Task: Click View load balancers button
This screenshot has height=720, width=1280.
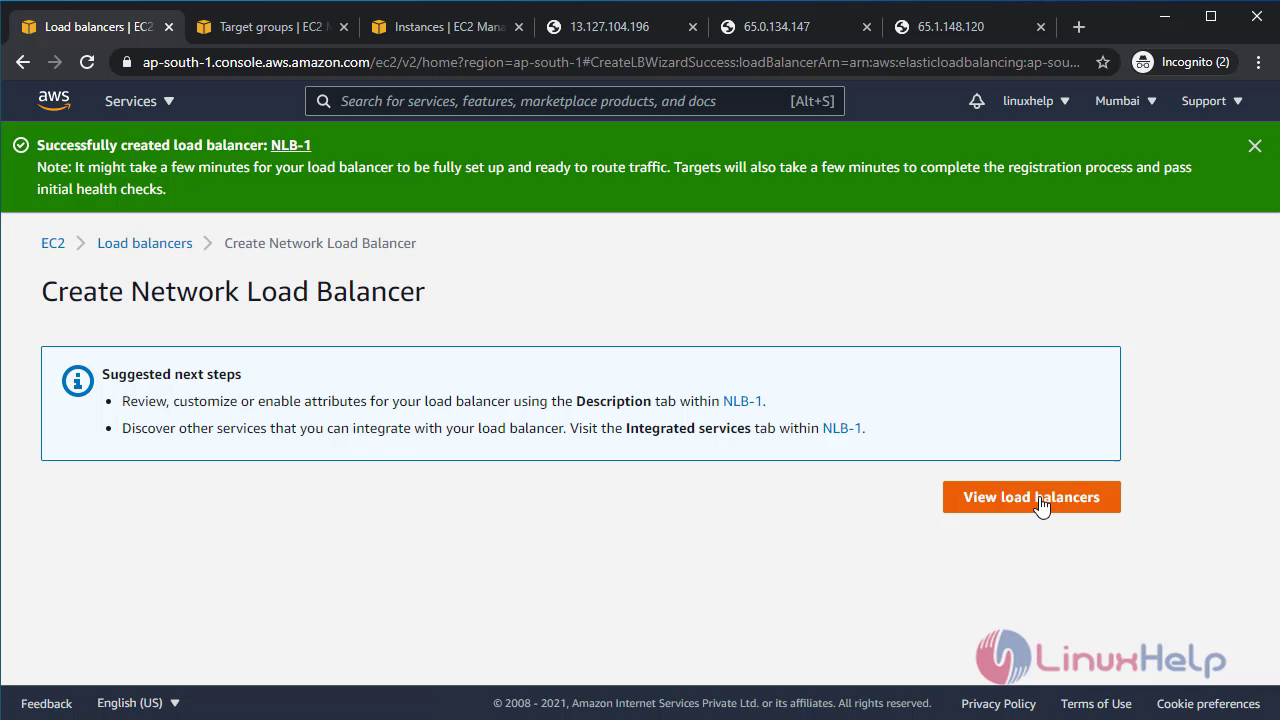Action: (1031, 497)
